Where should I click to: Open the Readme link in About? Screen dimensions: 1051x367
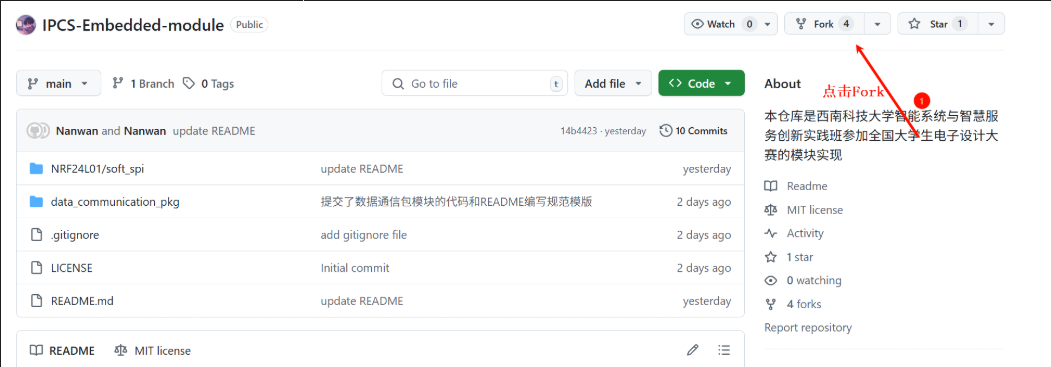point(796,186)
